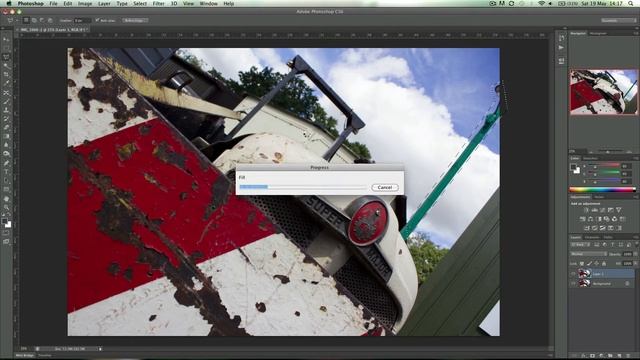
Task: Open the Essentials workspace dropdown
Action: [x=618, y=20]
